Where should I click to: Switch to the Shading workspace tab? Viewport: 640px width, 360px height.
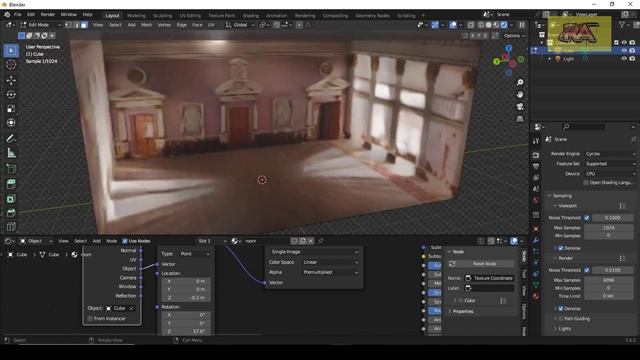click(251, 16)
